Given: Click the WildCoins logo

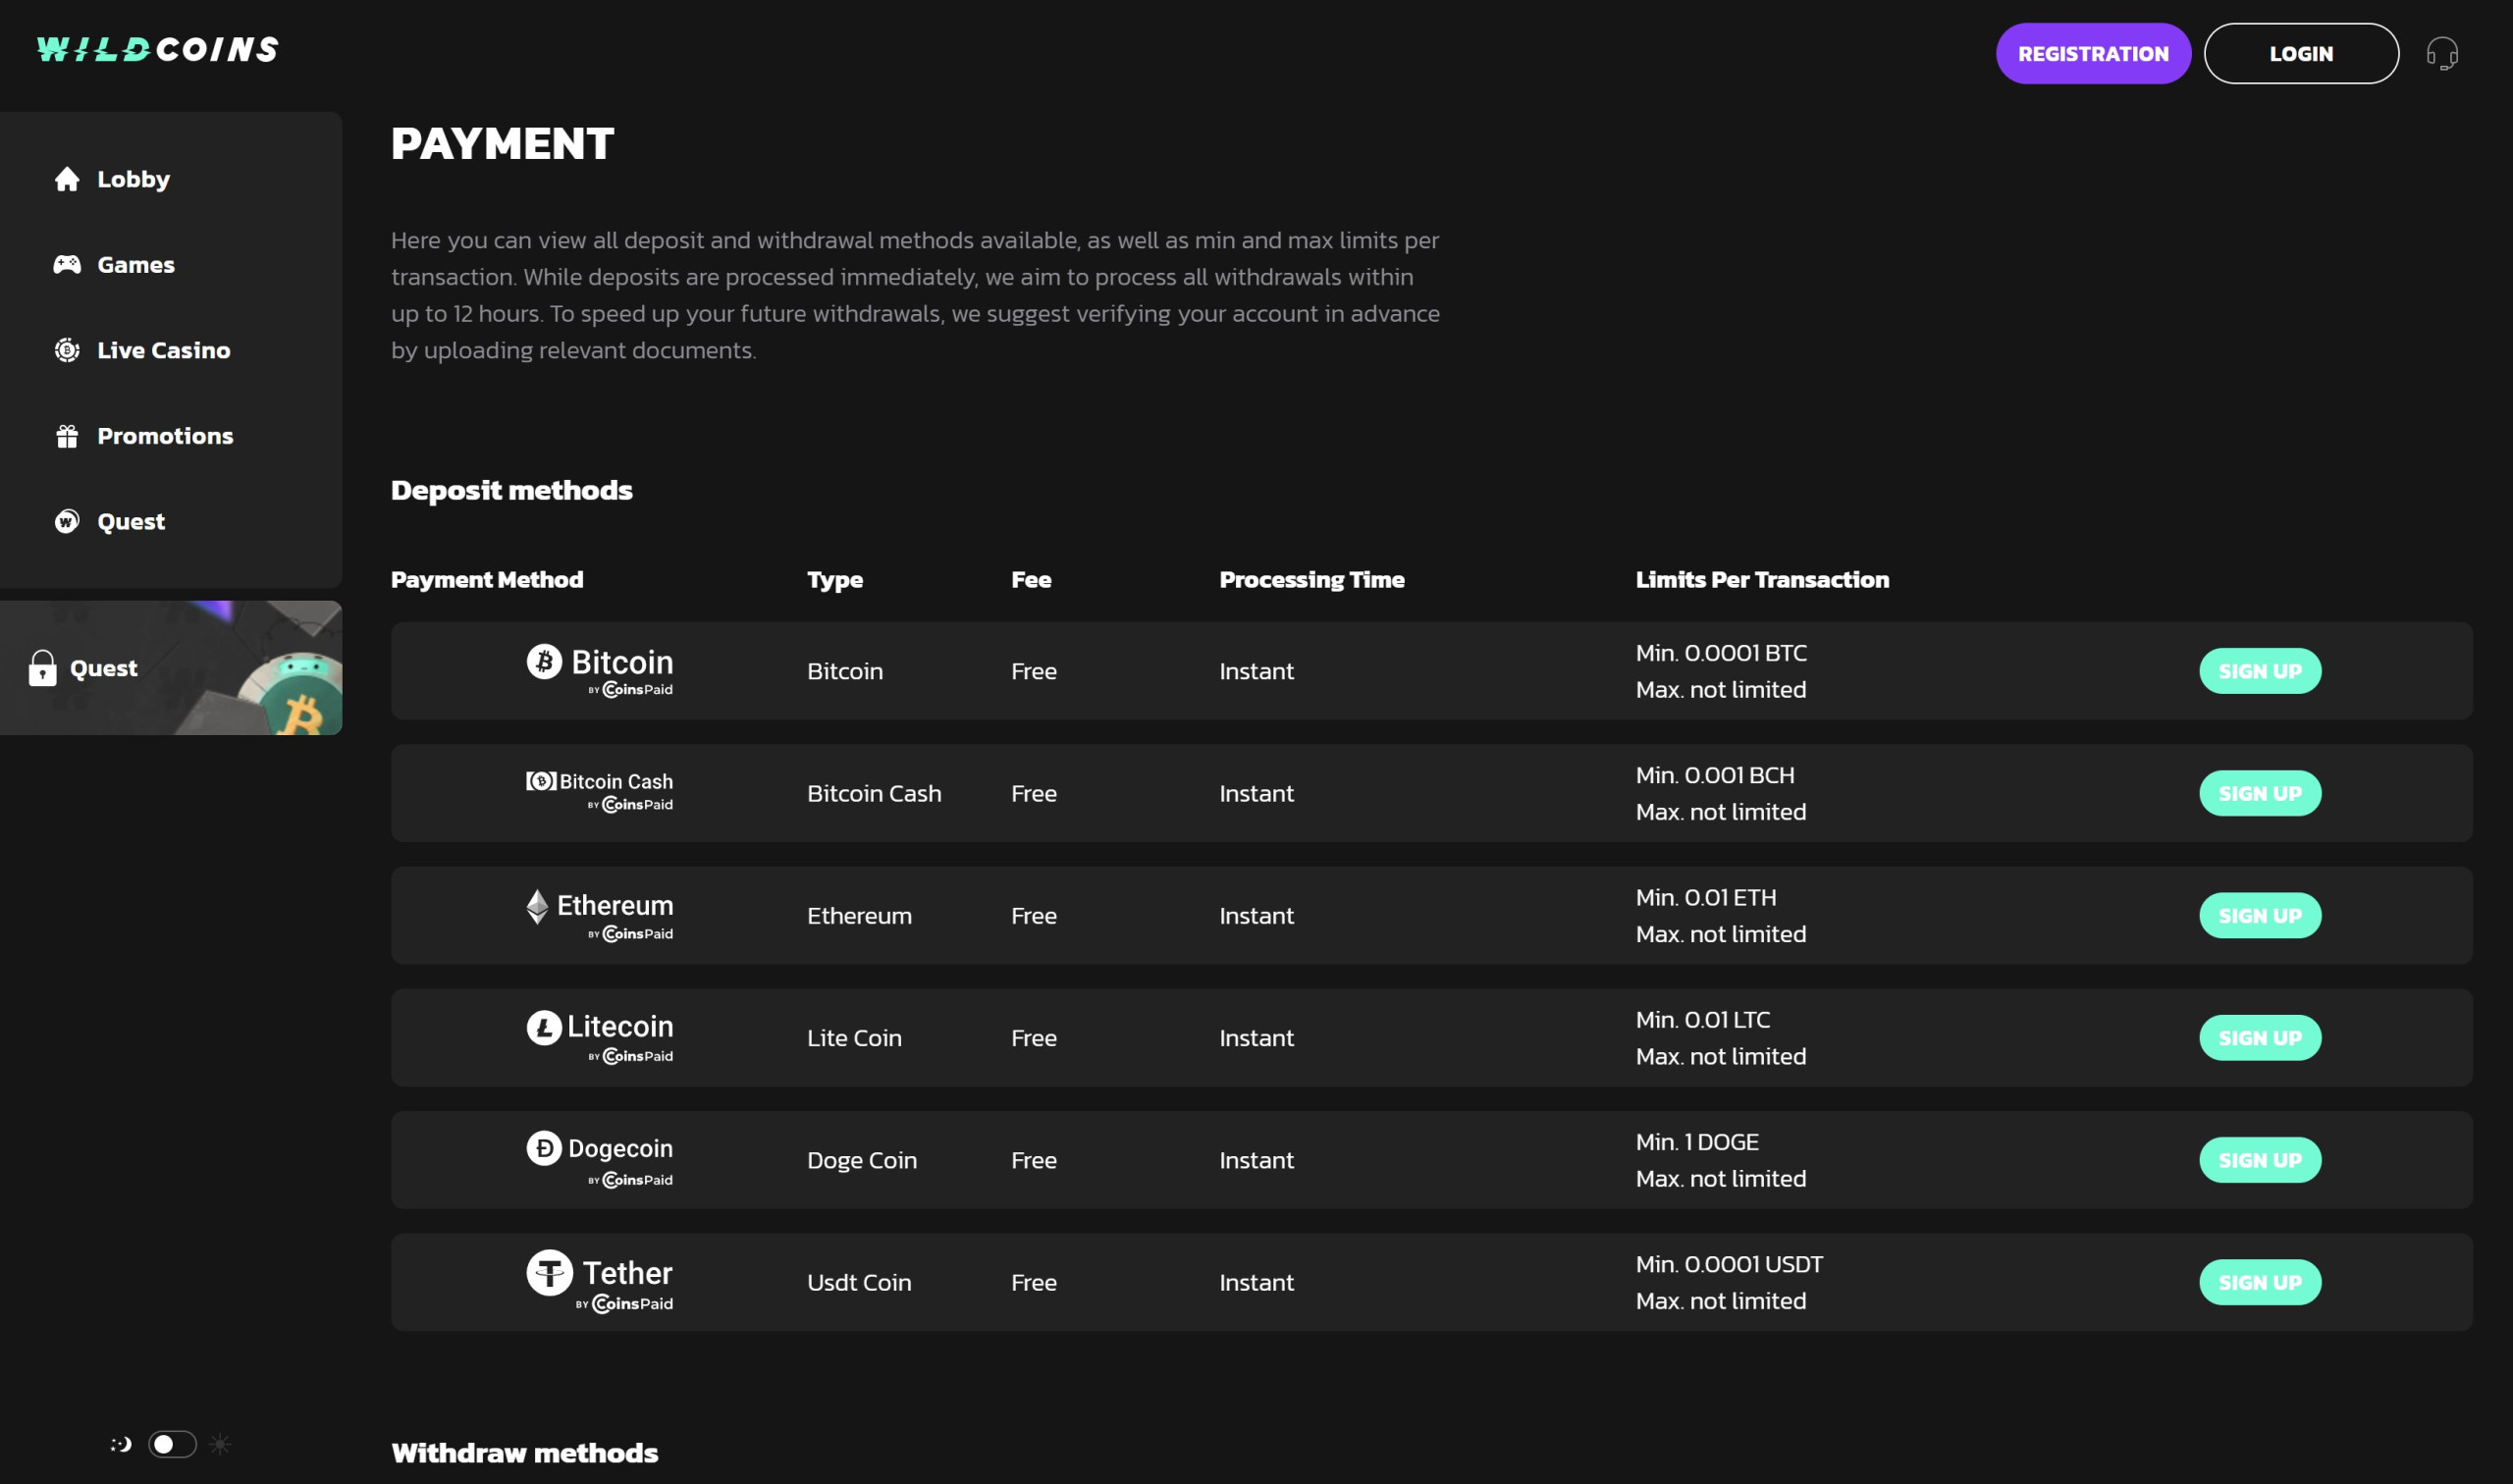Looking at the screenshot, I should [158, 50].
